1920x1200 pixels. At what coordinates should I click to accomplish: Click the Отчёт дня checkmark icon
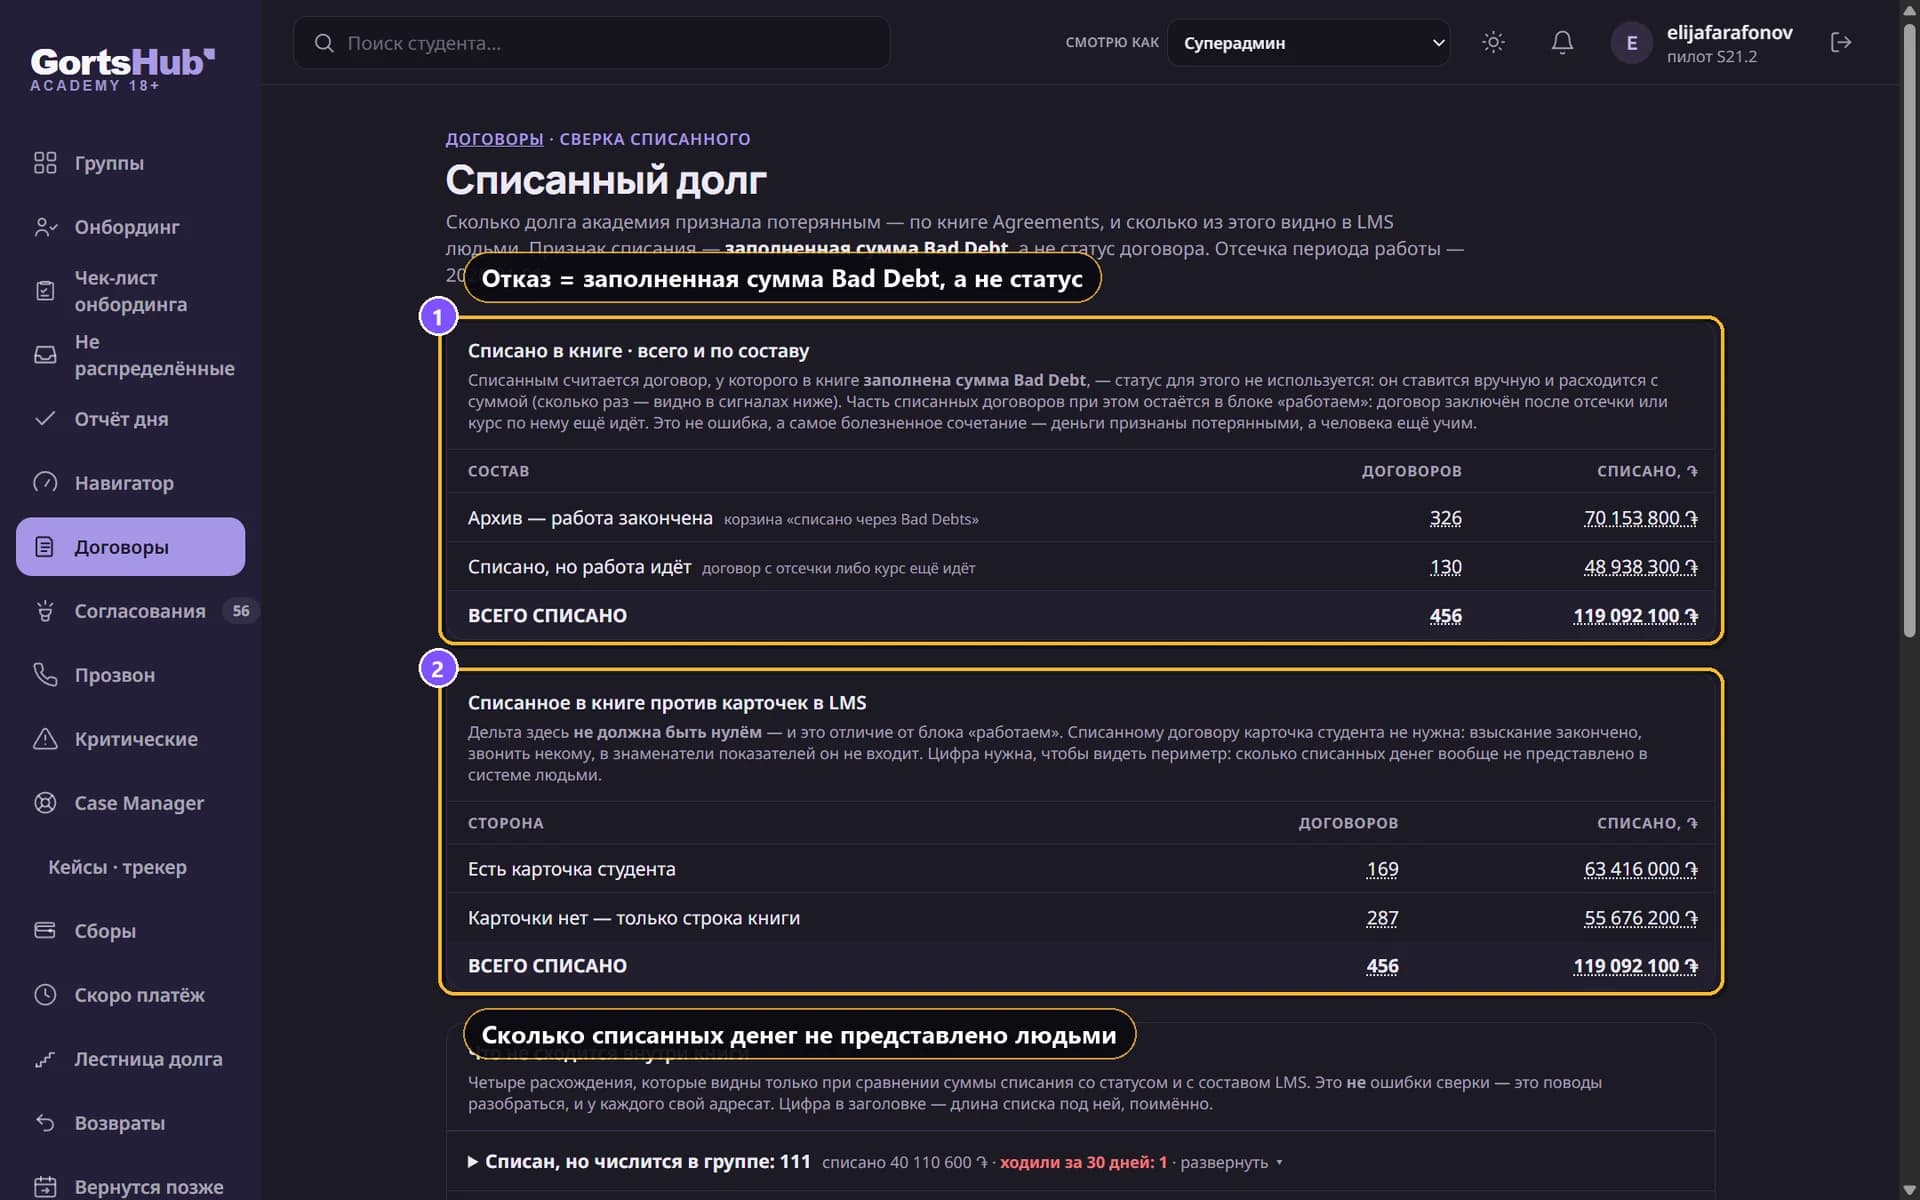click(x=45, y=419)
